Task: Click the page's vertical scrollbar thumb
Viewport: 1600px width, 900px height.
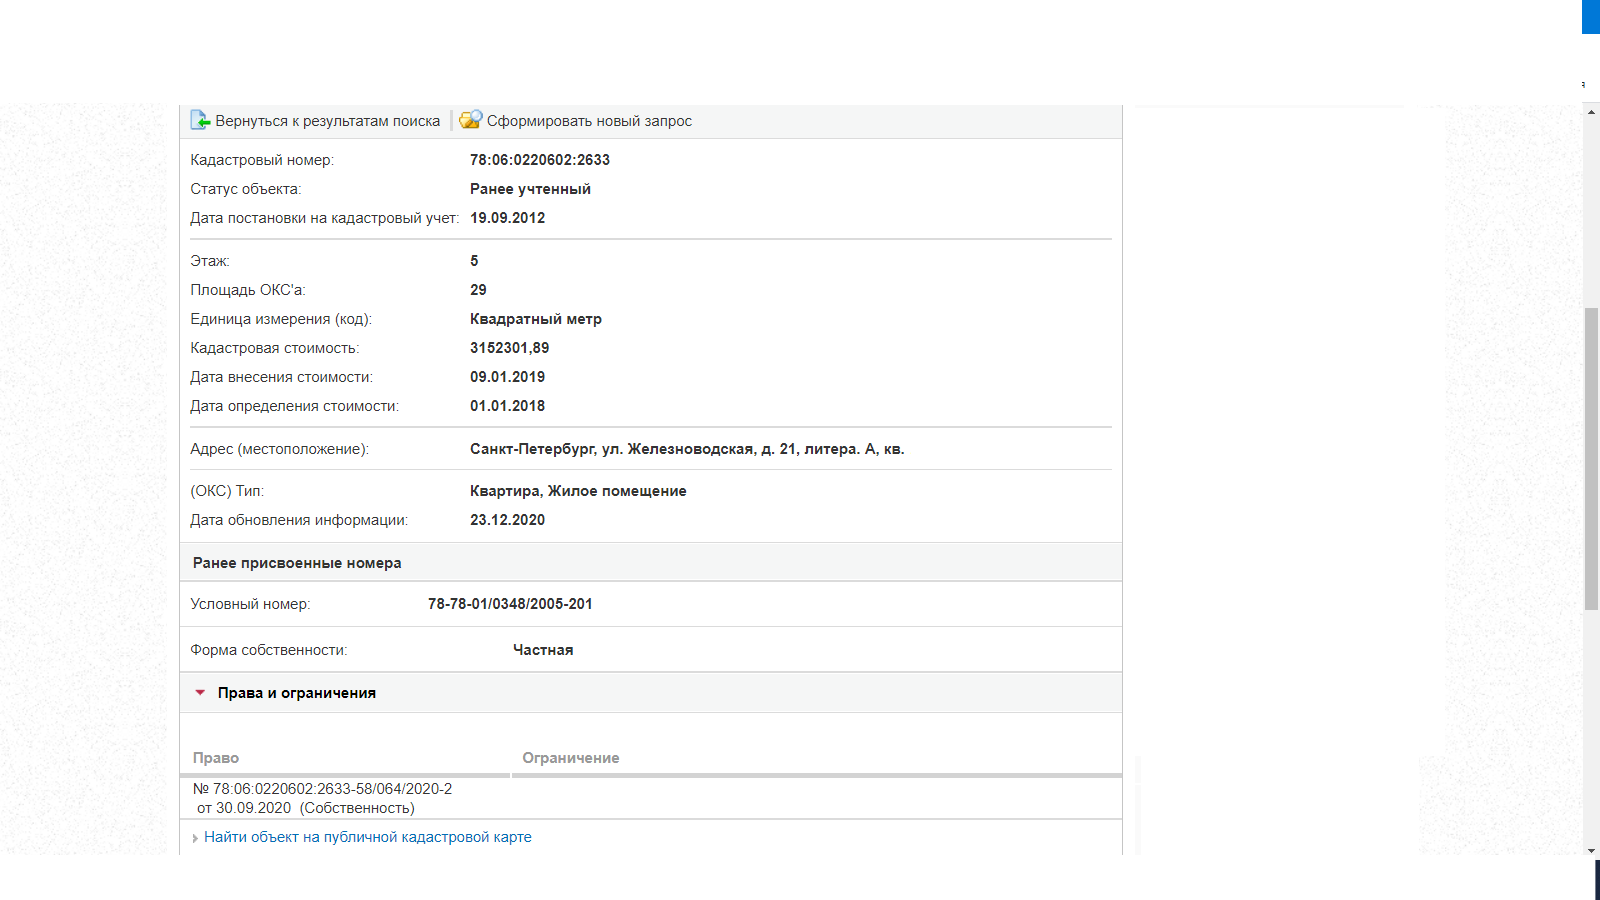Action: coord(1591,458)
